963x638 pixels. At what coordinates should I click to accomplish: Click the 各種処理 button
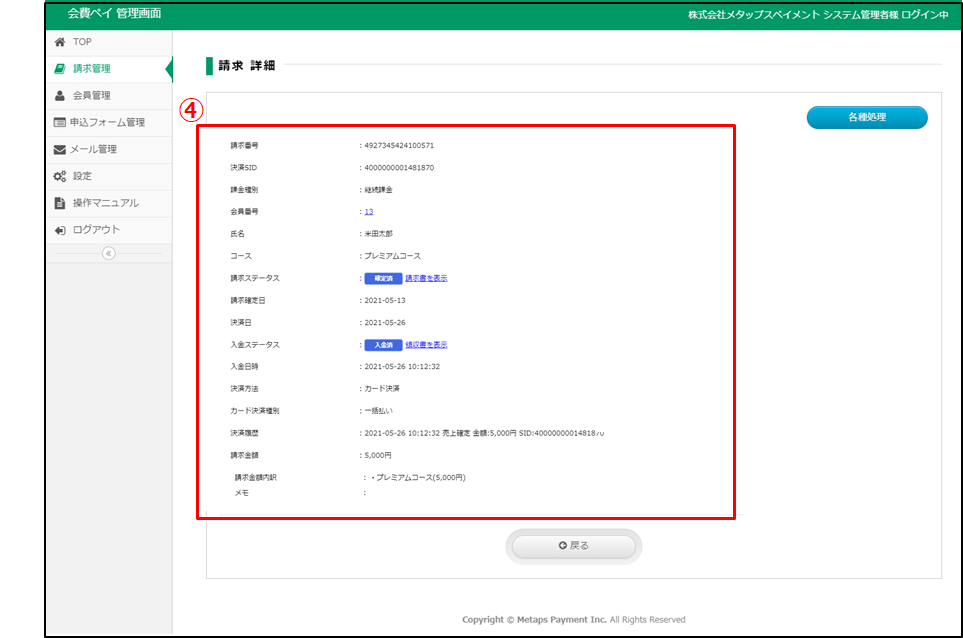tap(867, 117)
